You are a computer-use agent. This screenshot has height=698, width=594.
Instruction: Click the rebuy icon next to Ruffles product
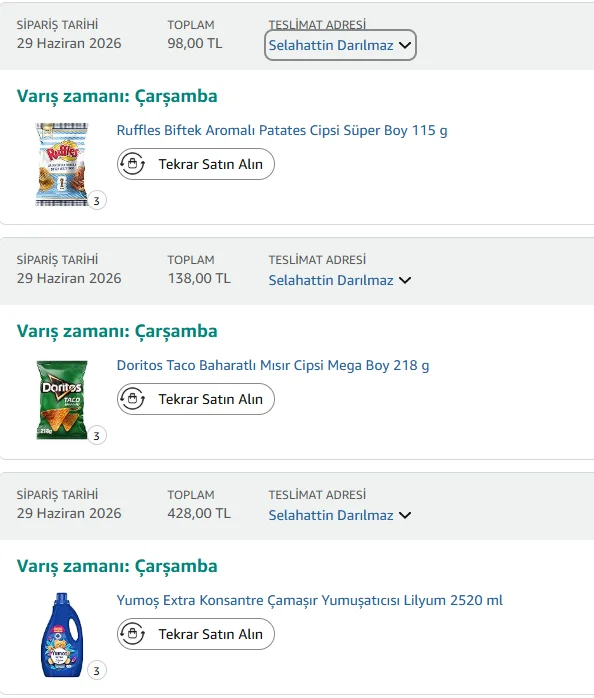[132, 164]
